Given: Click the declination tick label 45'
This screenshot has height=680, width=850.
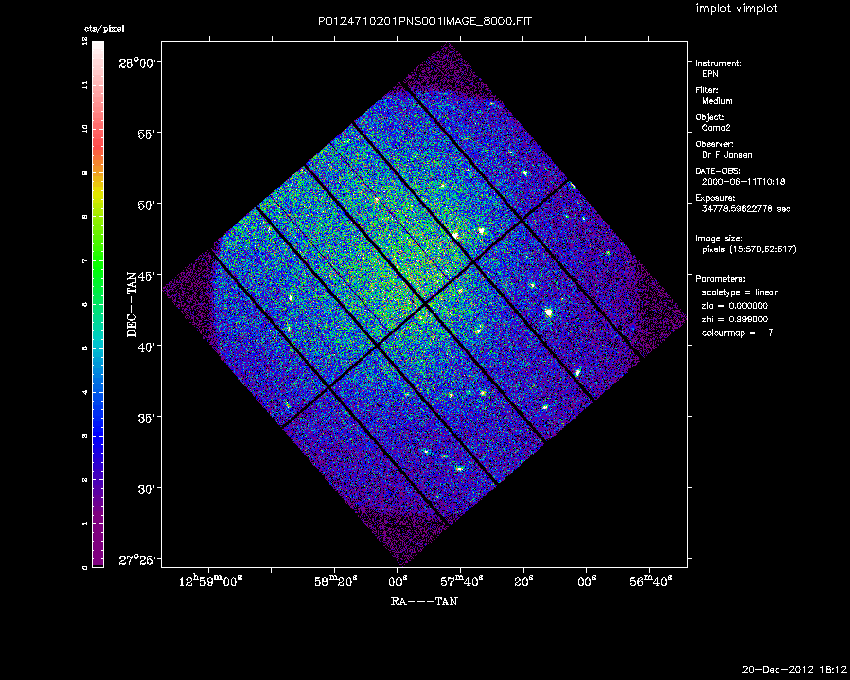Looking at the screenshot, I should (x=146, y=276).
